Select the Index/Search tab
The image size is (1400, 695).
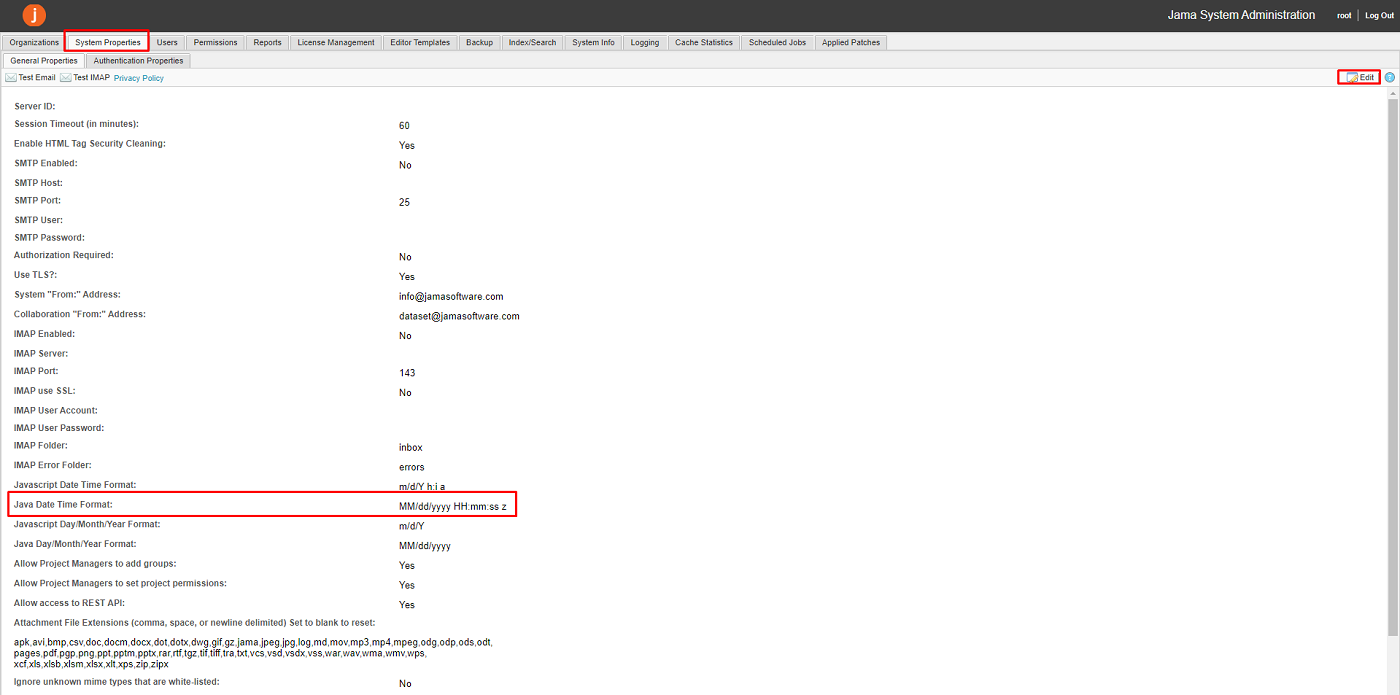coord(532,42)
